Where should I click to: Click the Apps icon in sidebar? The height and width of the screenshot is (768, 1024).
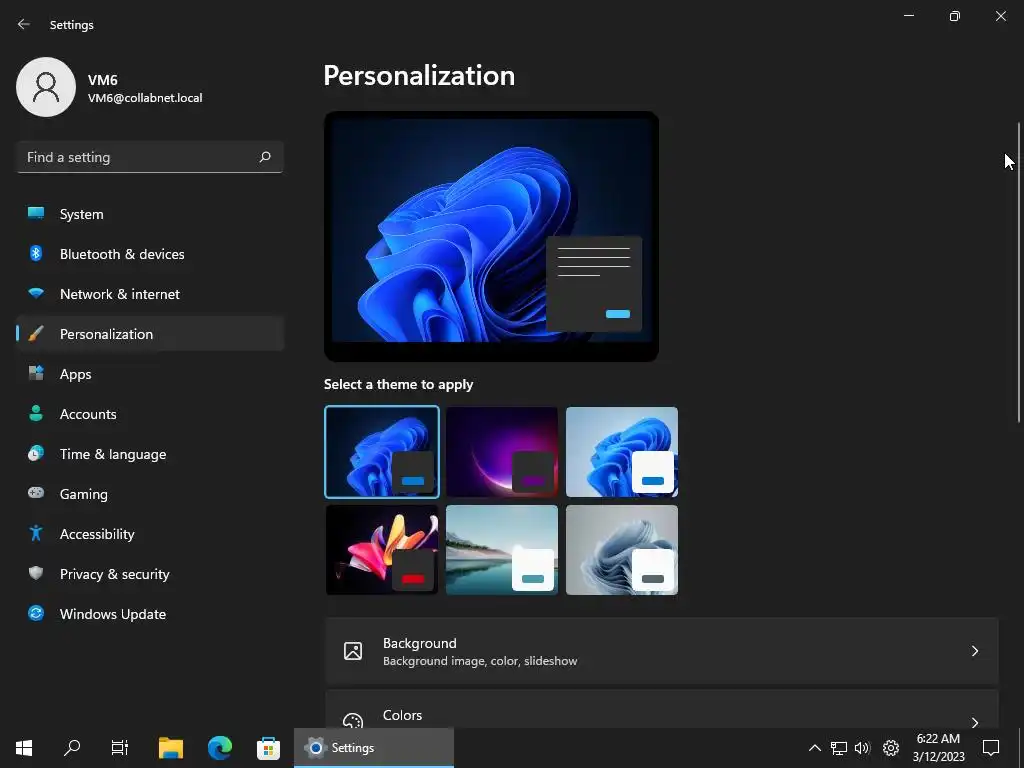[36, 373]
